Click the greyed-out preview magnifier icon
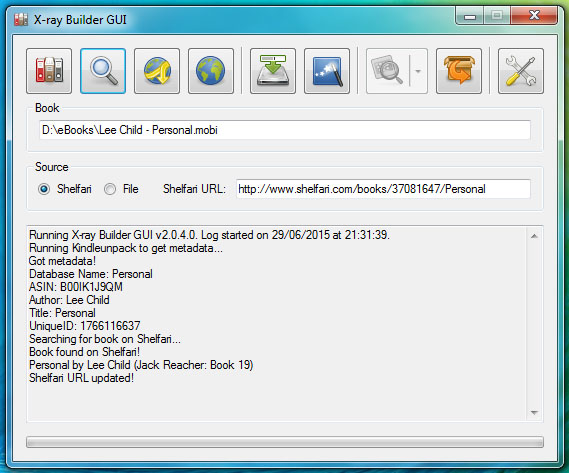This screenshot has width=569, height=473. (x=387, y=71)
